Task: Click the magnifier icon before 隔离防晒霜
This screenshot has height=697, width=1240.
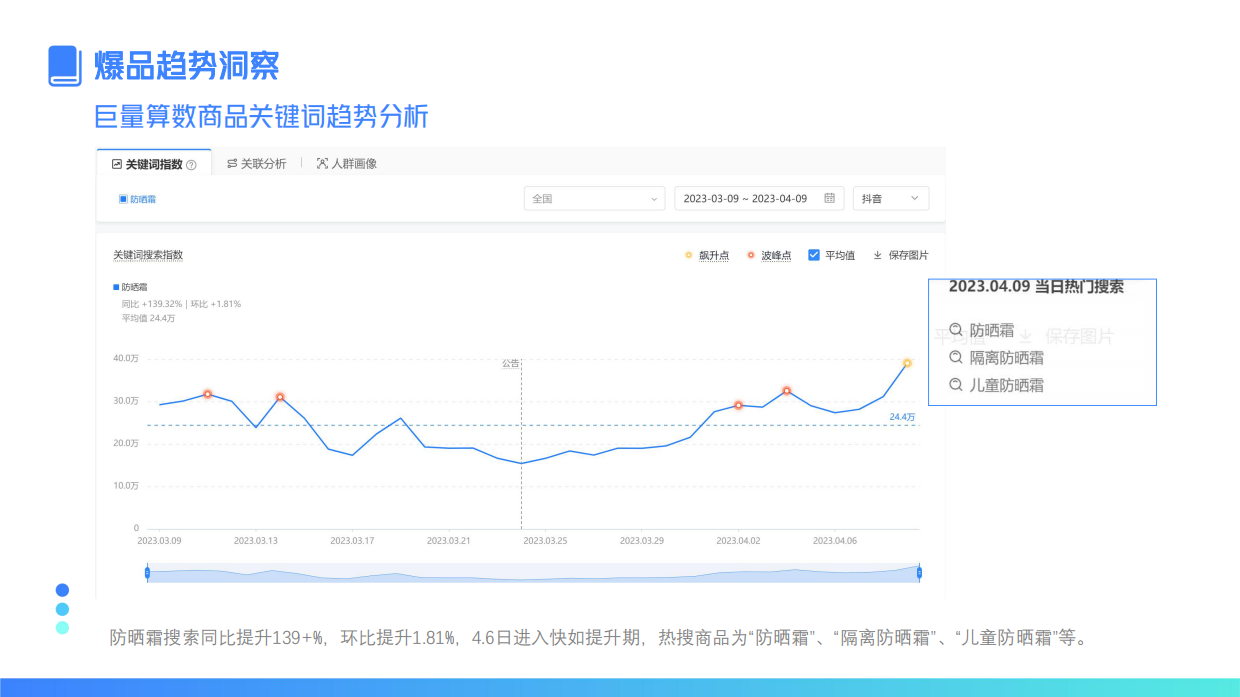Action: [956, 357]
